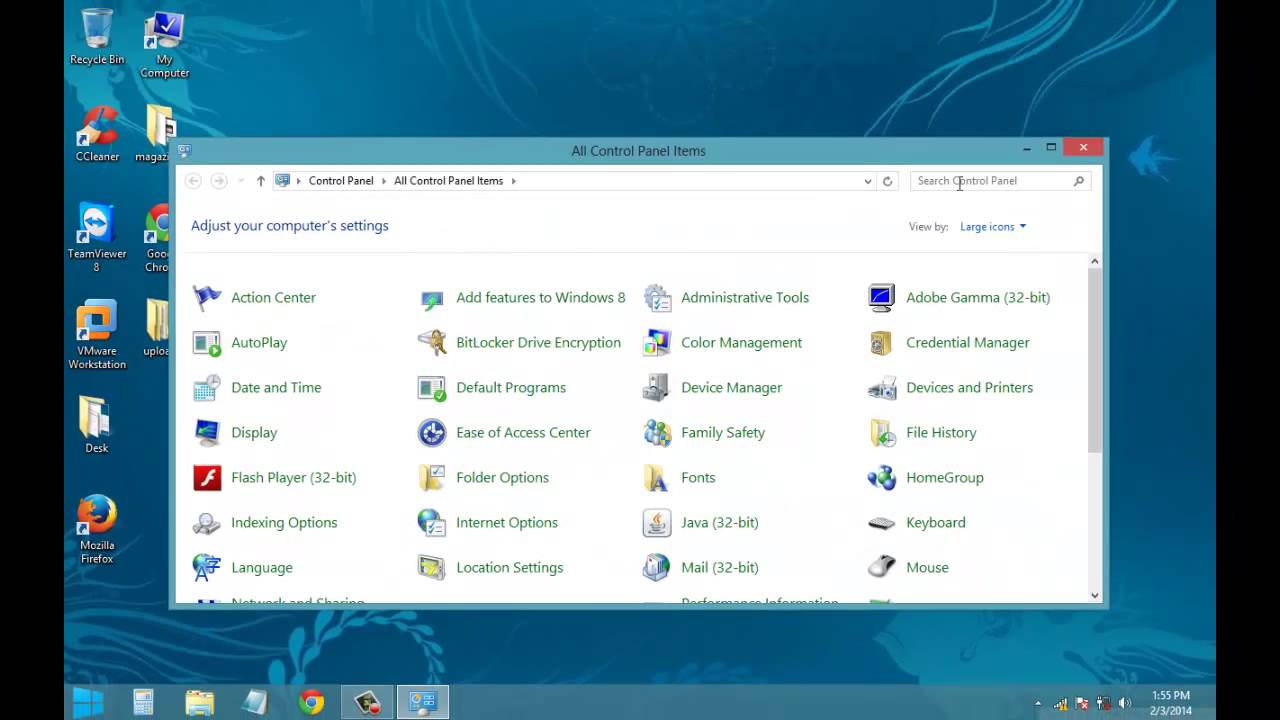The width and height of the screenshot is (1280, 720).
Task: Click the Devices and Printers icon
Action: 882,387
